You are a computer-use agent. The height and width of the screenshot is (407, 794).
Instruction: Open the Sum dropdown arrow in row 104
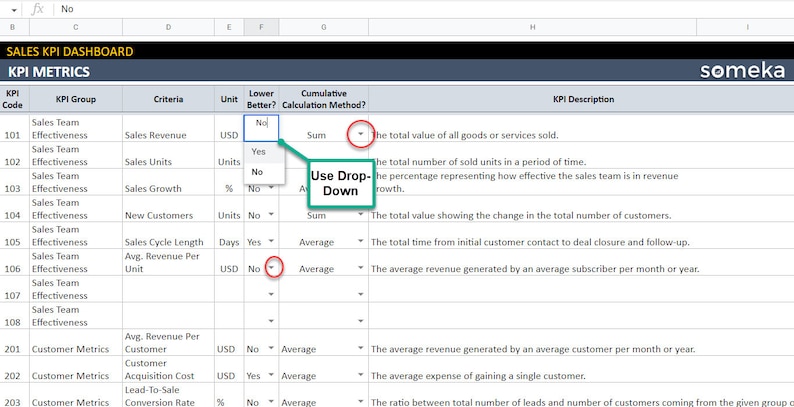pos(361,215)
